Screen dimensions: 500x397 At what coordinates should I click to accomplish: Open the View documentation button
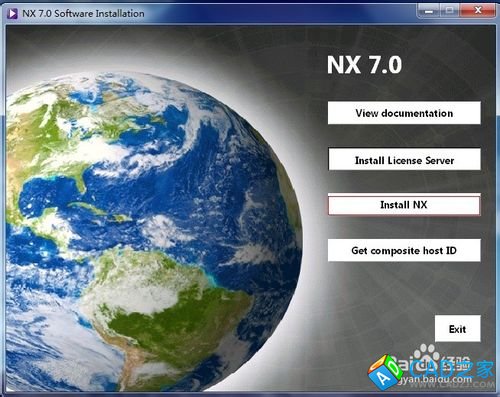pos(404,113)
